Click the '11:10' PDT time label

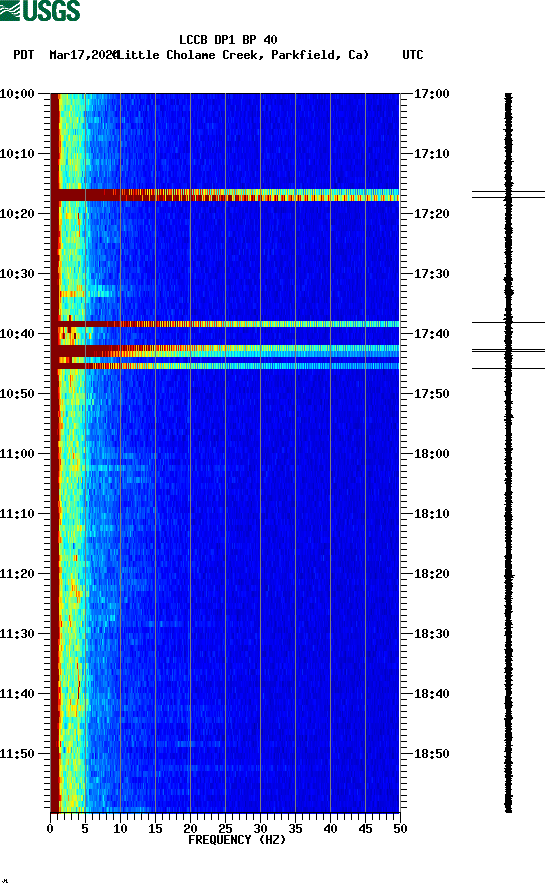click(x=17, y=514)
